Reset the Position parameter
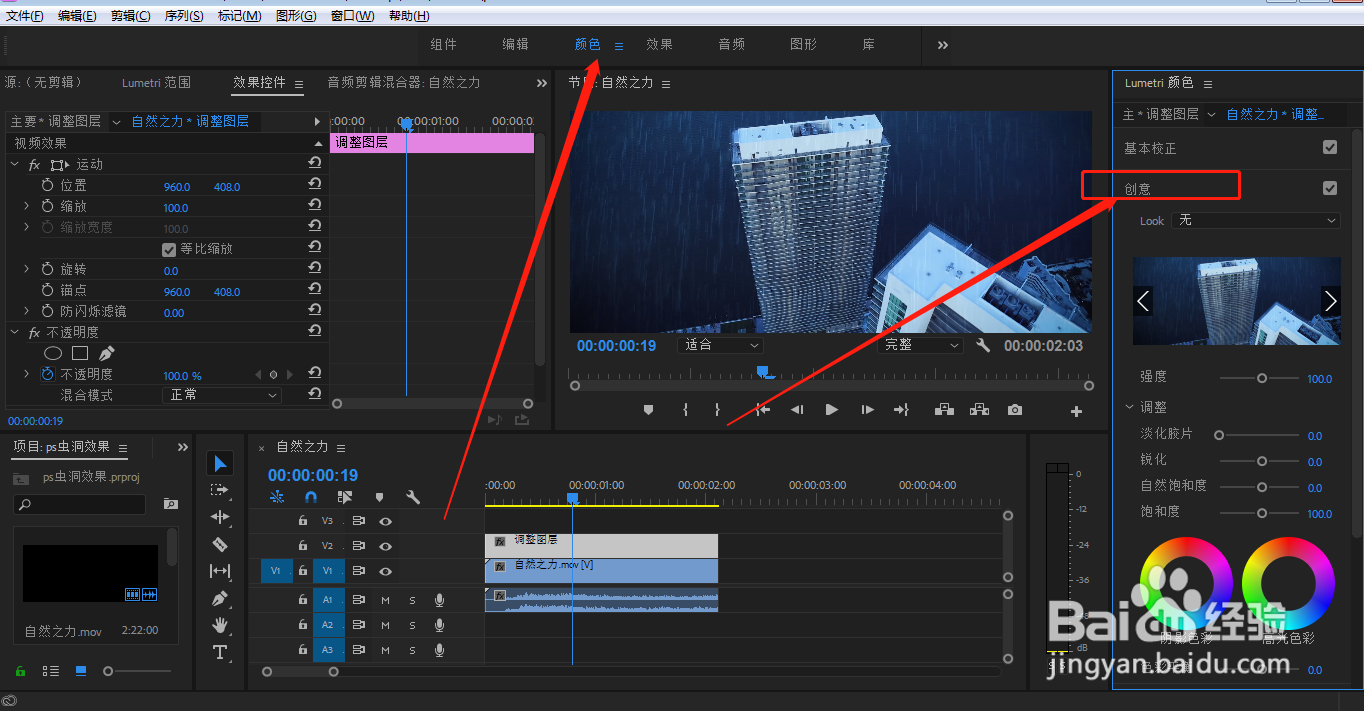Viewport: 1364px width, 711px height. click(314, 185)
